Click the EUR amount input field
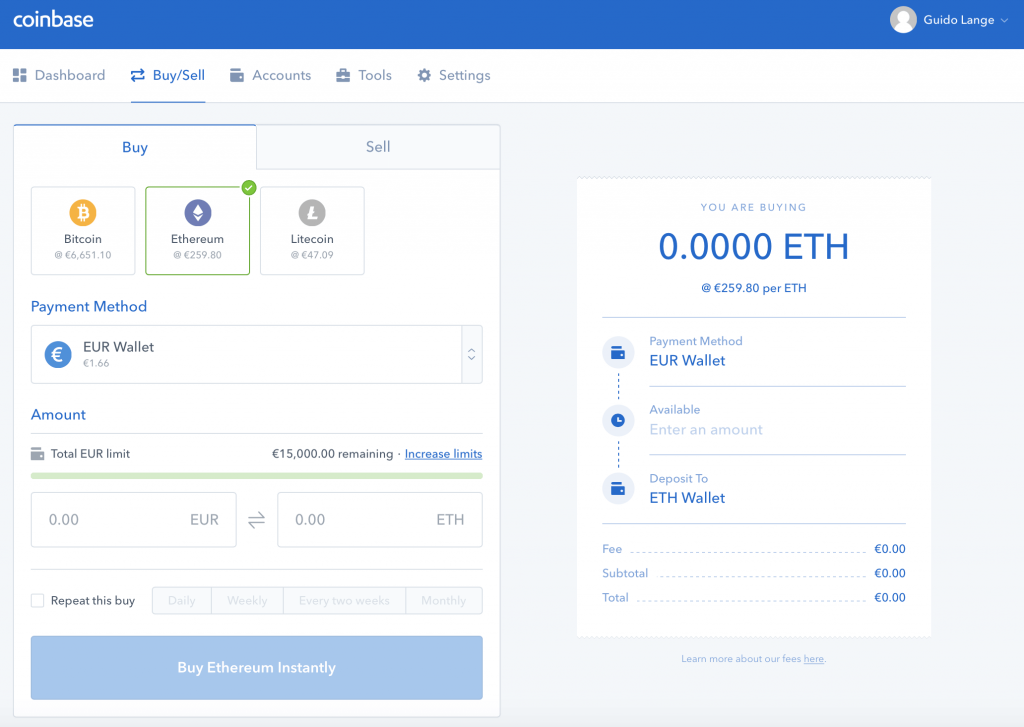The image size is (1024, 727). pos(134,520)
